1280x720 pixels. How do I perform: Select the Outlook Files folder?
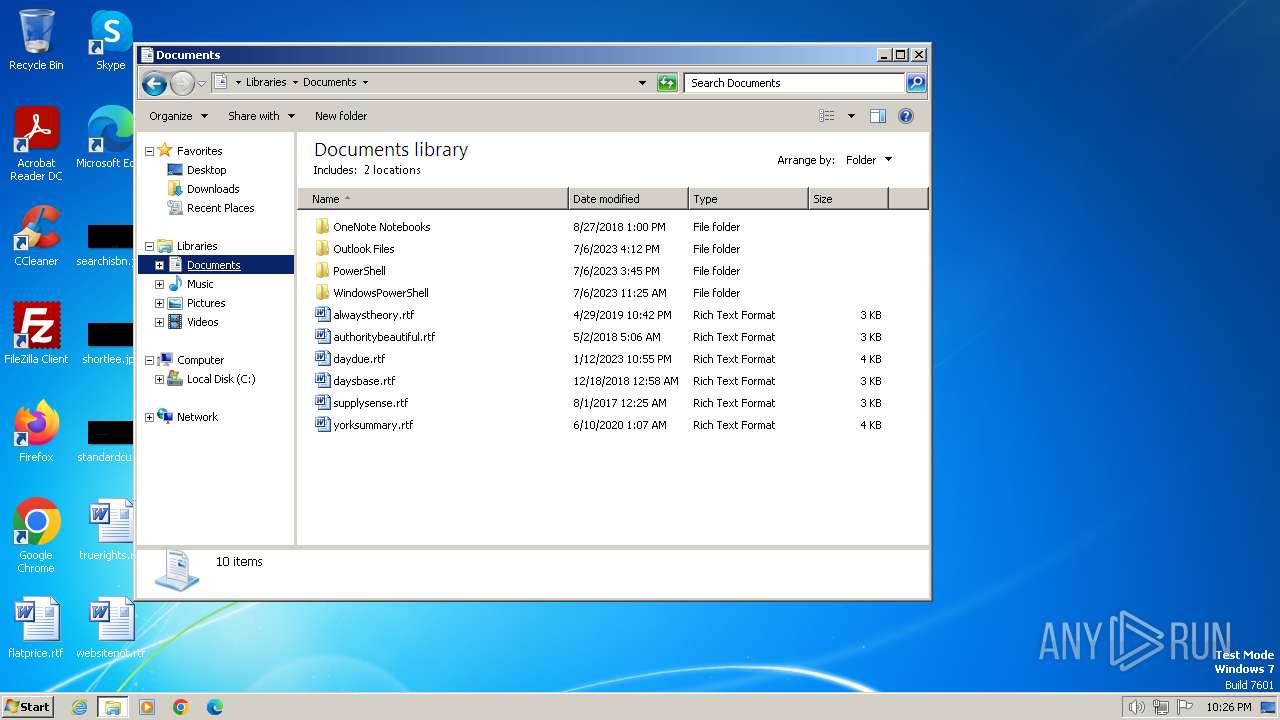click(363, 249)
